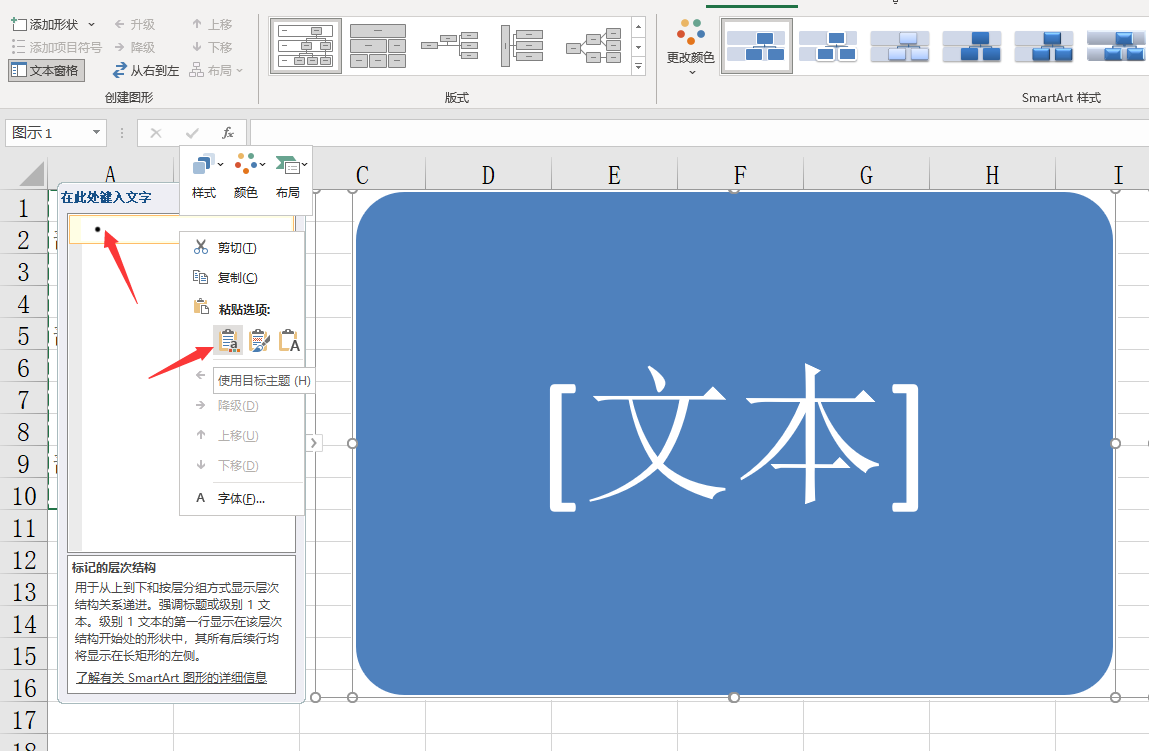Open the Name Box dropdown arrow

pos(96,133)
